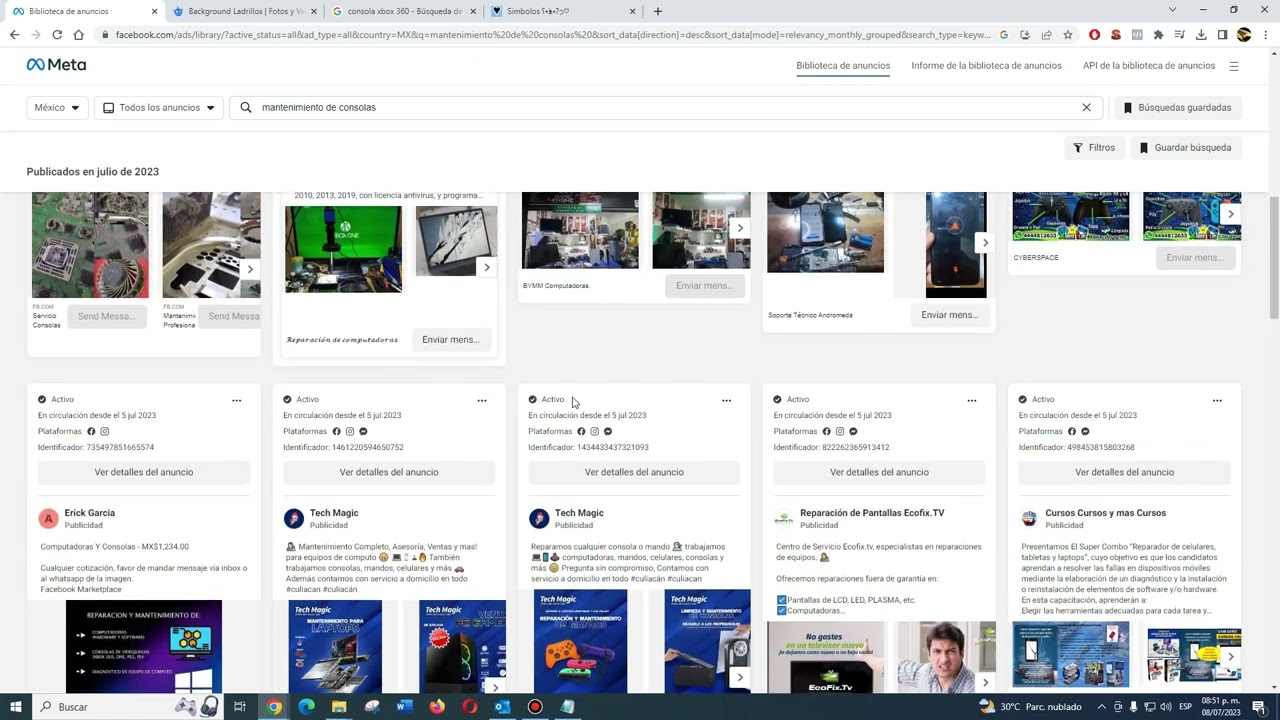
Task: Open the Chrome extensions puzzle icon
Action: coord(1158,35)
